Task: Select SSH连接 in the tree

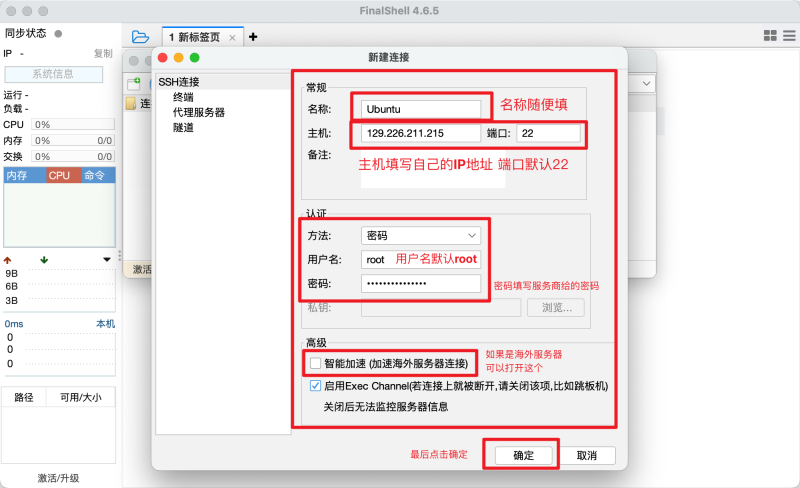Action: [179, 82]
